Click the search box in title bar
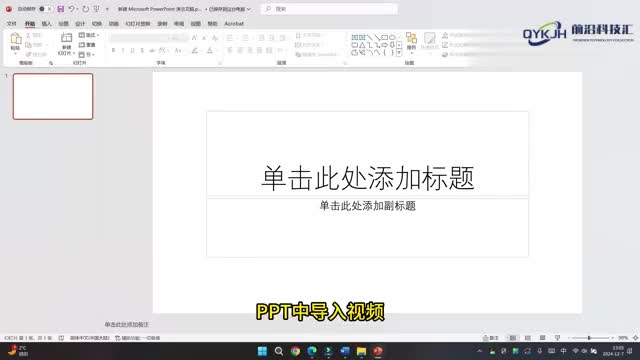This screenshot has height=360, width=640. [x=329, y=9]
